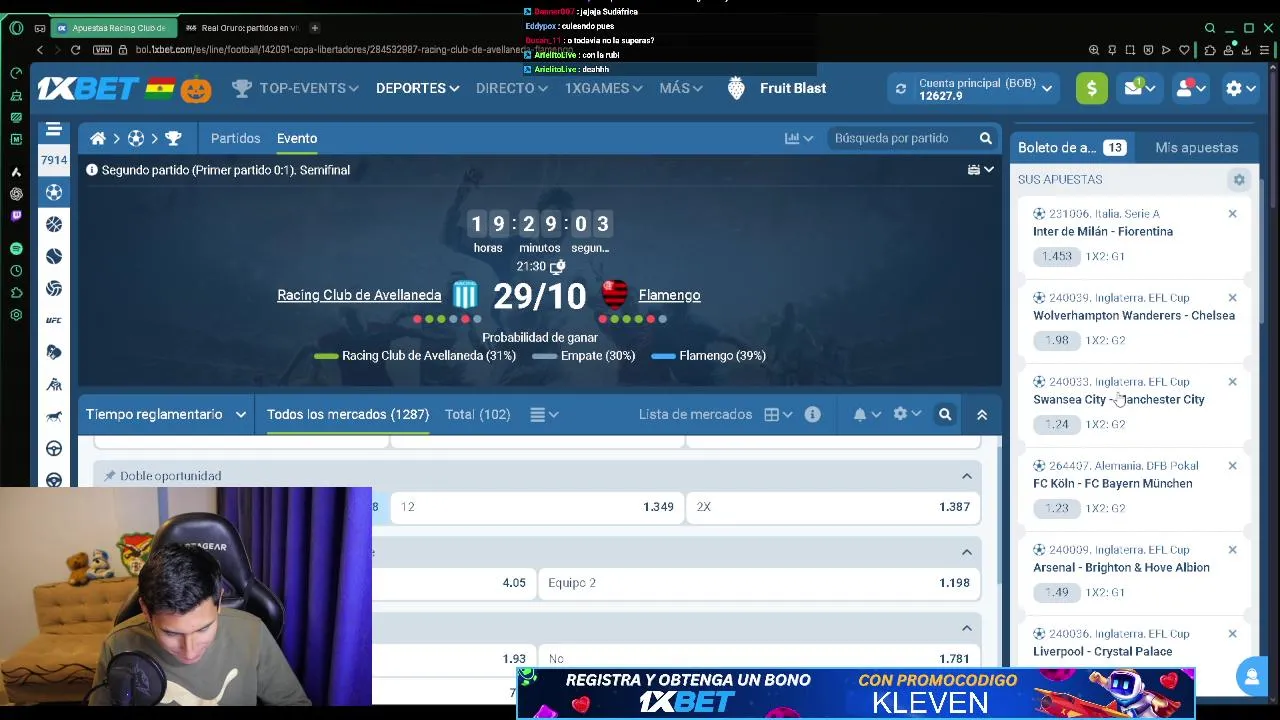Switch to Real Oruro browser tab
Screen dimensions: 1280x720
[x=243, y=28]
